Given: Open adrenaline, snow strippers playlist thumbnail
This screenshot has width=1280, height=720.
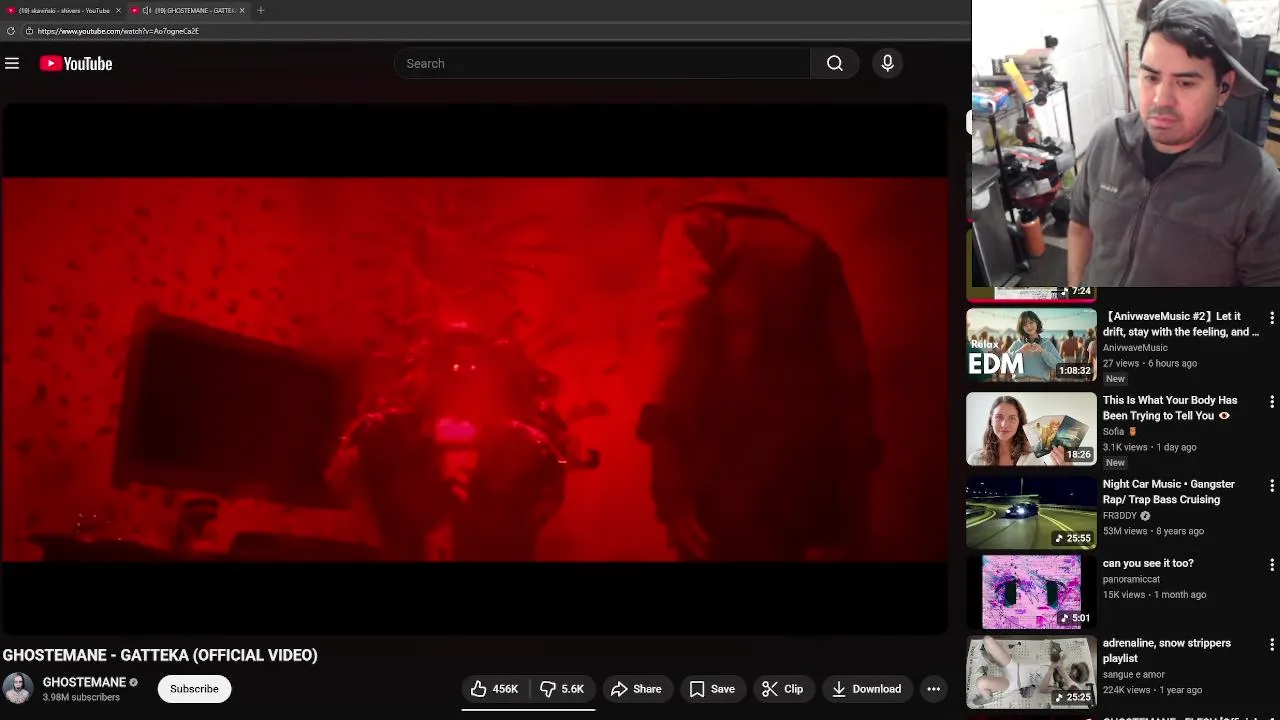Looking at the screenshot, I should pos(1031,672).
